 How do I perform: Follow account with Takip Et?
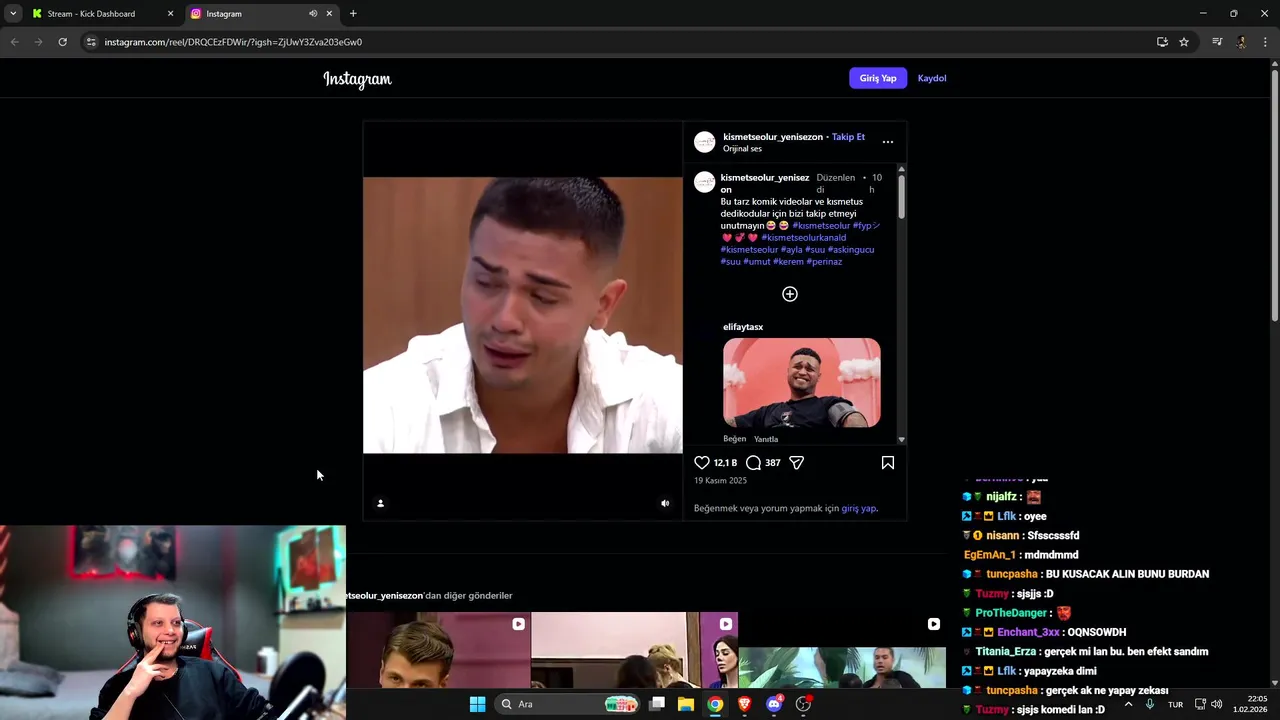(848, 137)
